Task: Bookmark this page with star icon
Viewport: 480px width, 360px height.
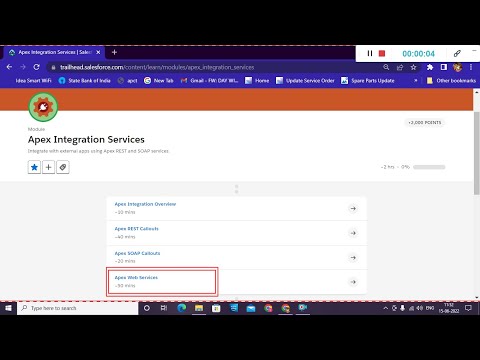Action: point(413,67)
